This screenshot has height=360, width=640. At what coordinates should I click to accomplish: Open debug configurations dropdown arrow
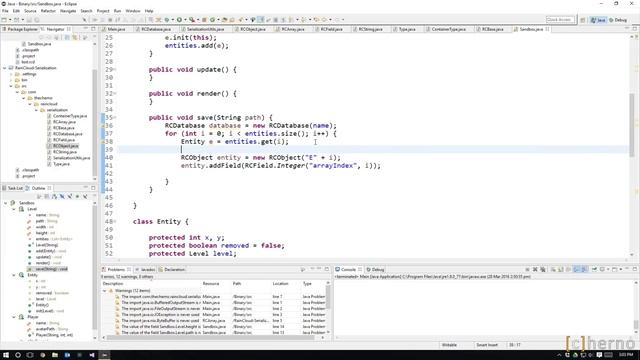[x=172, y=20]
